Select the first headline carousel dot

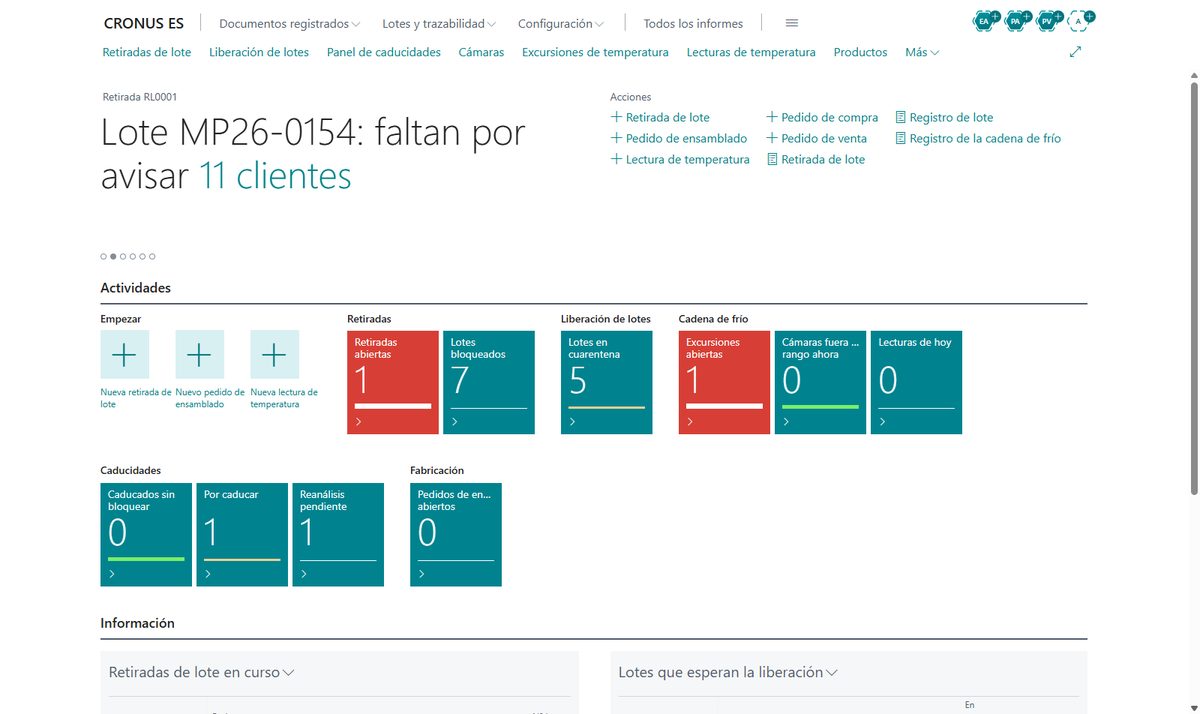pos(103,256)
